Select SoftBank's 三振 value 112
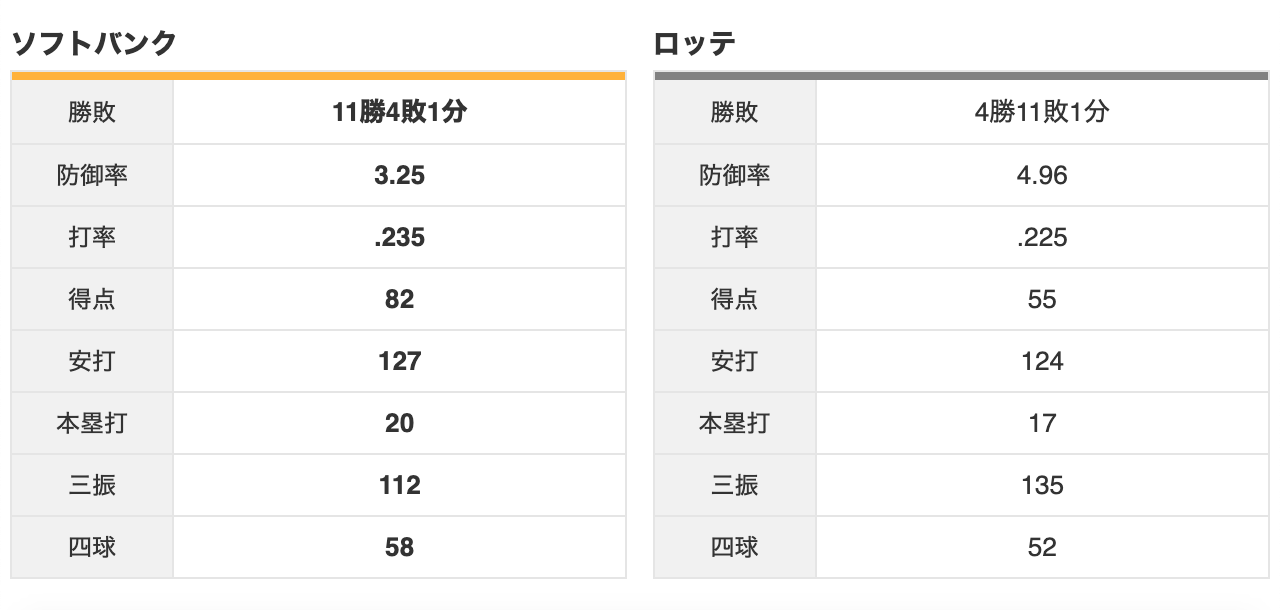1280x610 pixels. pyautogui.click(x=399, y=485)
